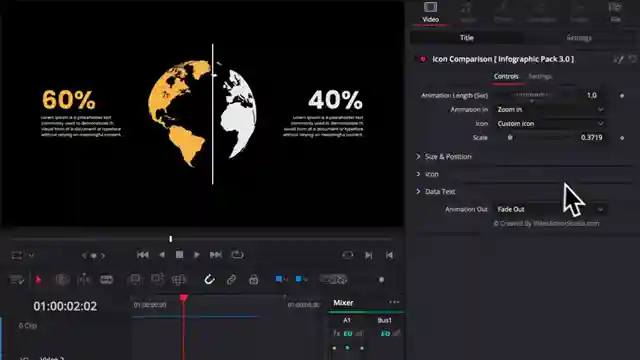
Task: Open EQ for the A1 channel
Action: (348, 334)
